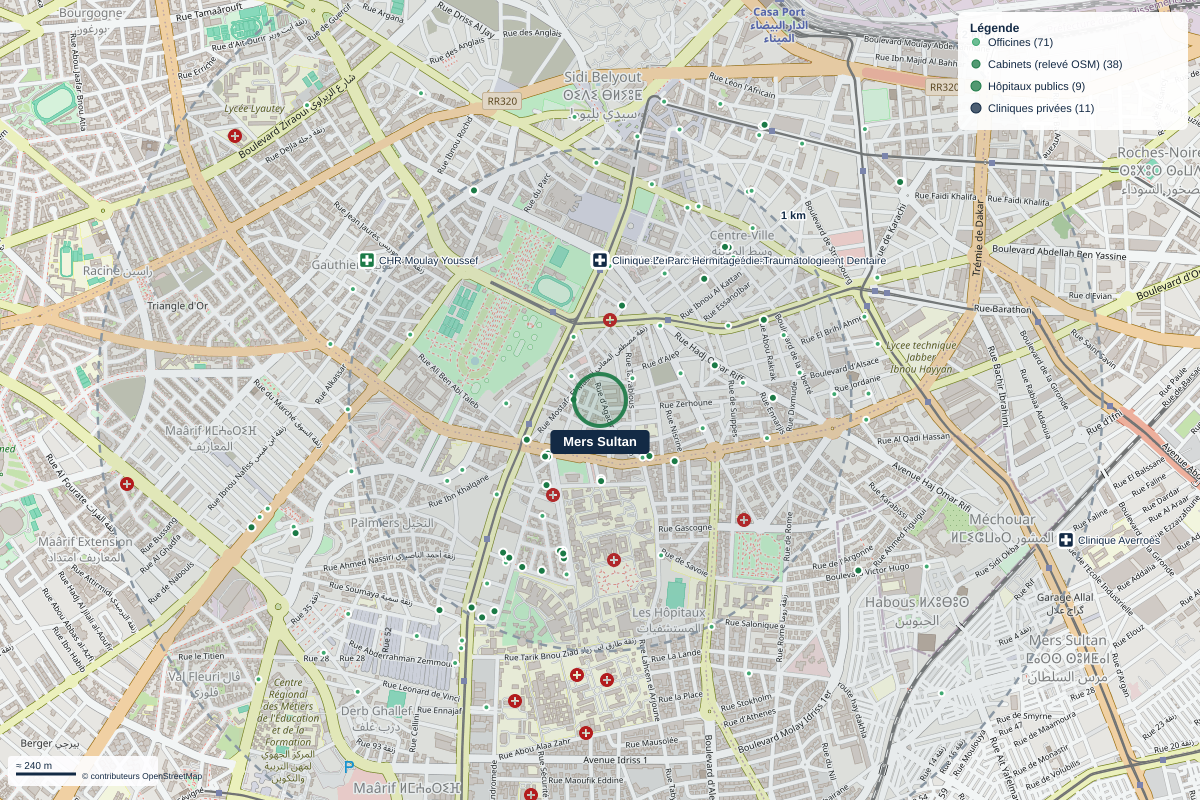Image resolution: width=1200 pixels, height=800 pixels.
Task: Click the CHR Moulay Youssef clinic cross icon
Action: click(367, 261)
